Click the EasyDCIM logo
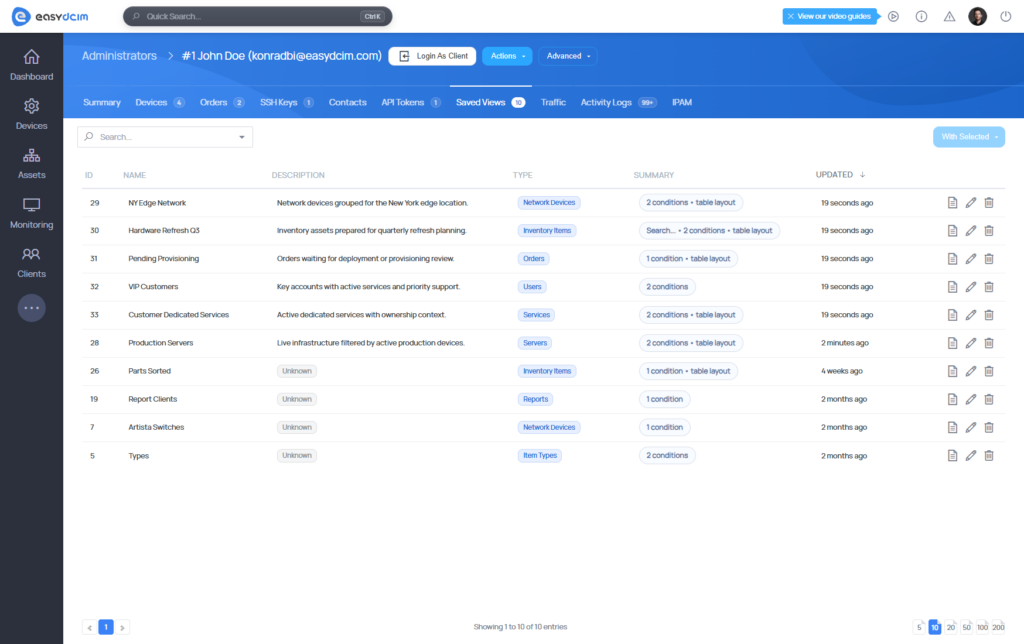Screen dimensions: 1024x644 tap(50, 16)
